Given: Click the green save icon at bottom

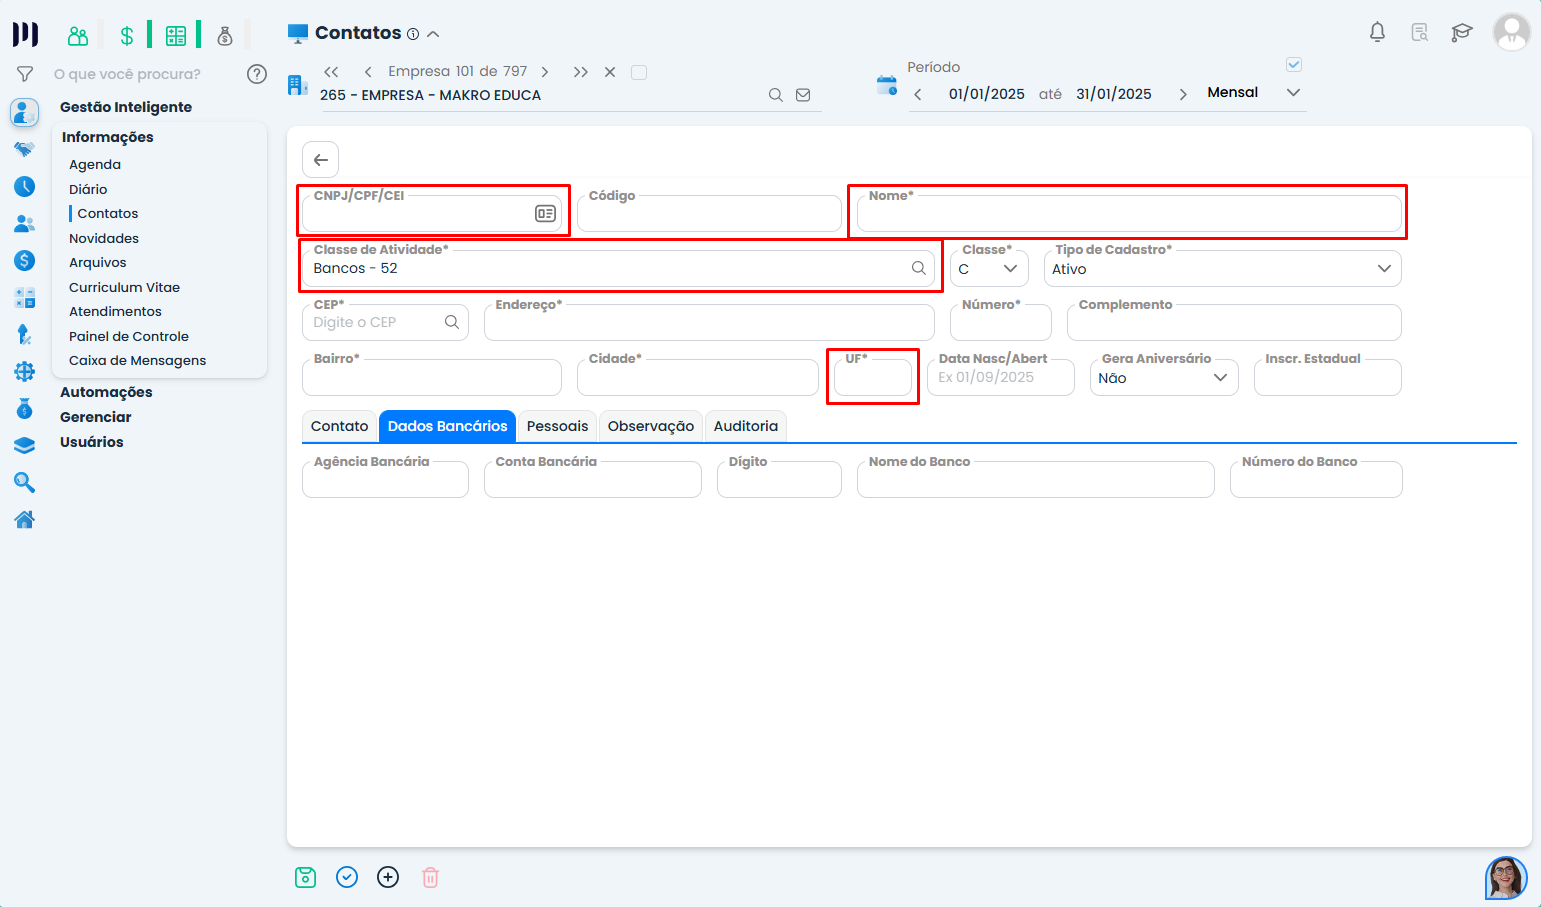Looking at the screenshot, I should (306, 877).
